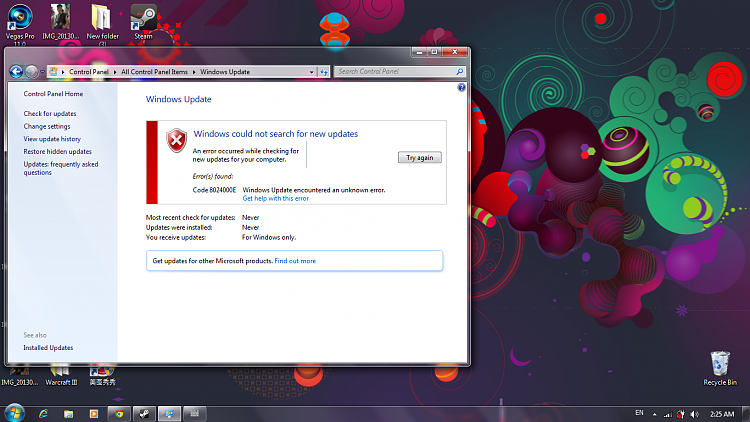
Task: Select Windows Update breadcrumb segment
Action: click(225, 72)
